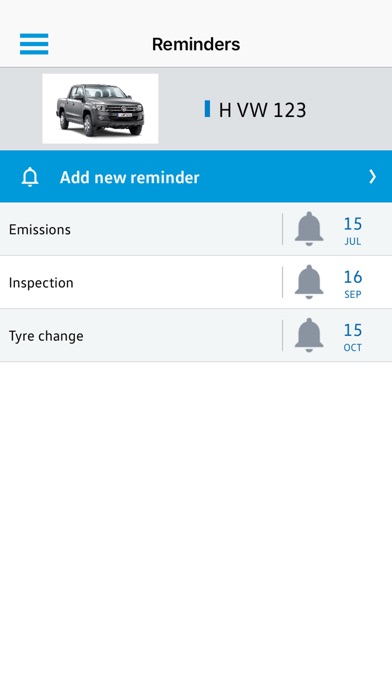Click the OCT month label

pyautogui.click(x=353, y=348)
